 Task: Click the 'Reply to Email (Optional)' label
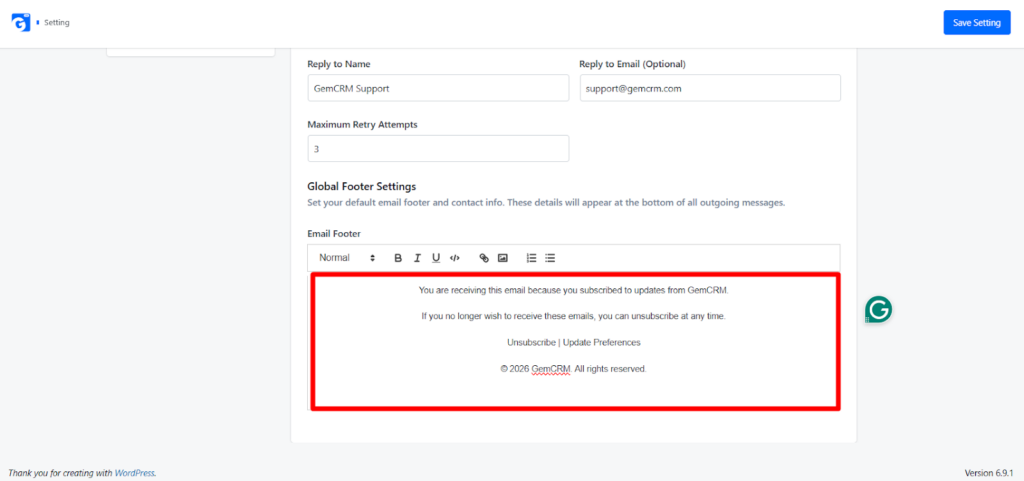coord(632,64)
